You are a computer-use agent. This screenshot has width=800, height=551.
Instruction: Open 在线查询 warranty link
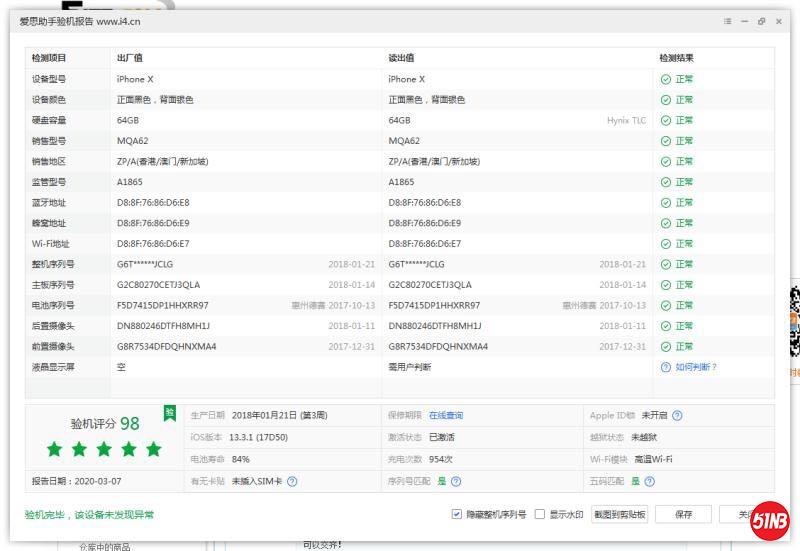(446, 416)
